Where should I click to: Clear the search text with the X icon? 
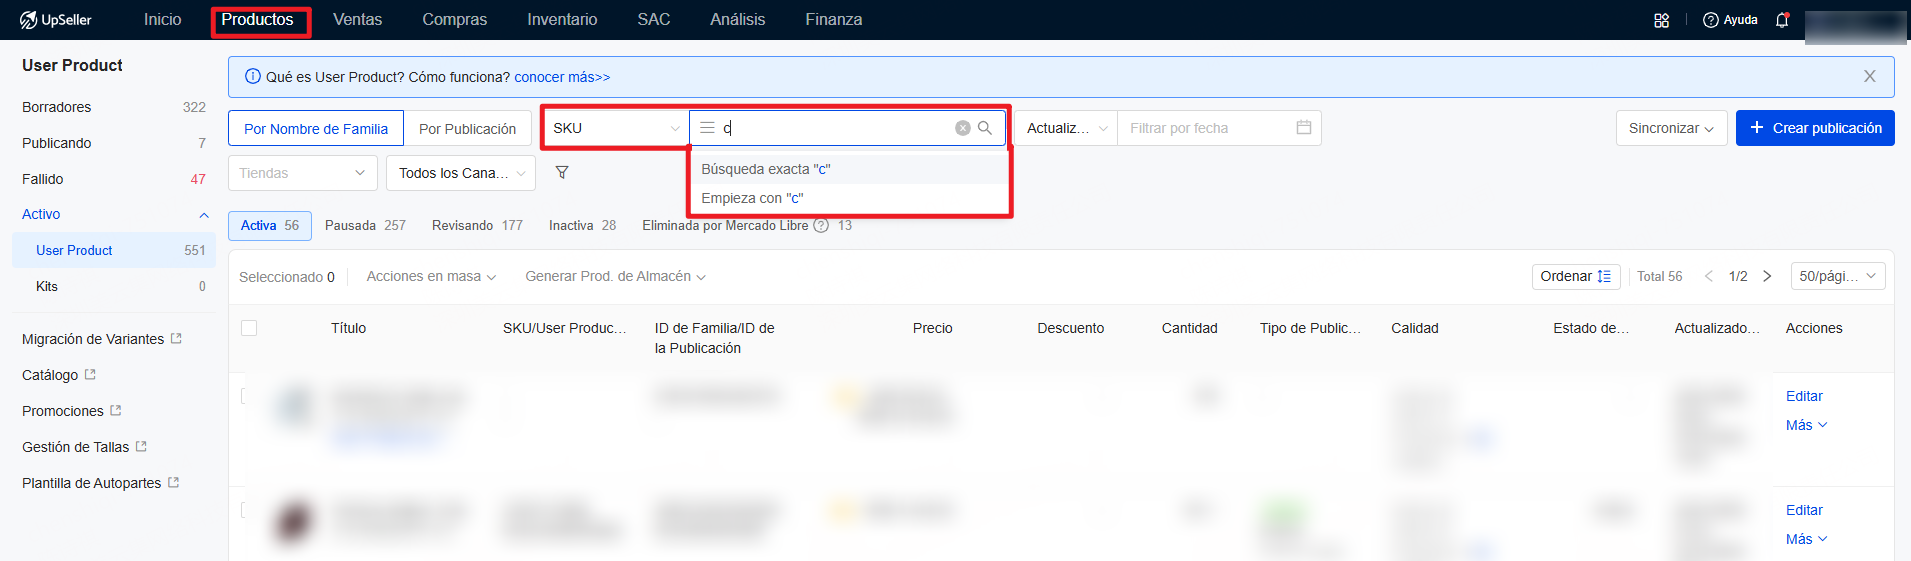[x=962, y=128]
